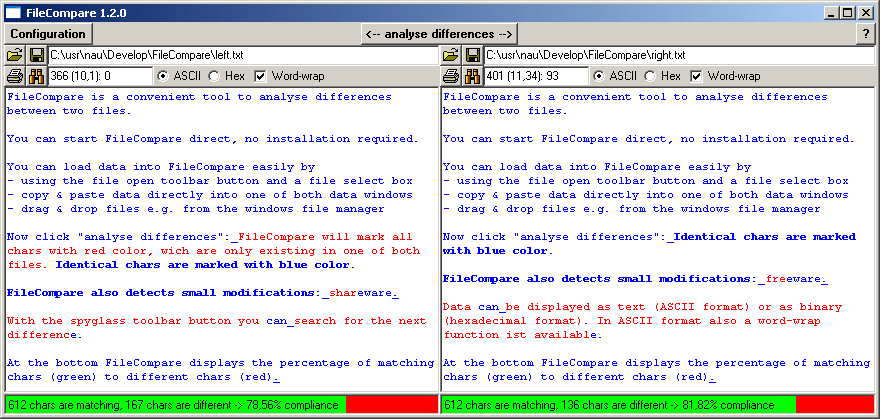Select Hex mode for left pane
Viewport: 880px width, 419px height.
pyautogui.click(x=227, y=76)
